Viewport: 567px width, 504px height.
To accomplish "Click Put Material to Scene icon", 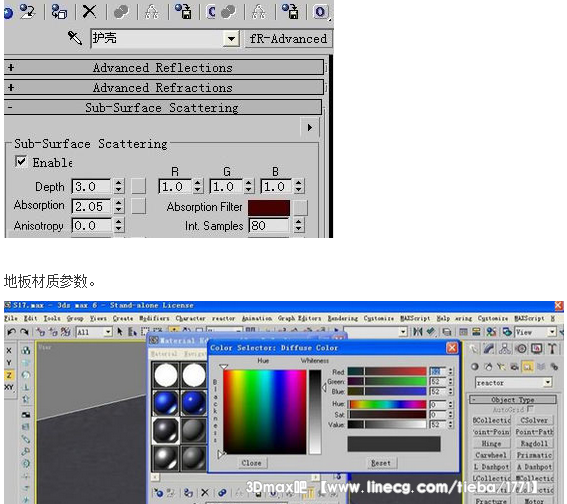I will [x=27, y=11].
